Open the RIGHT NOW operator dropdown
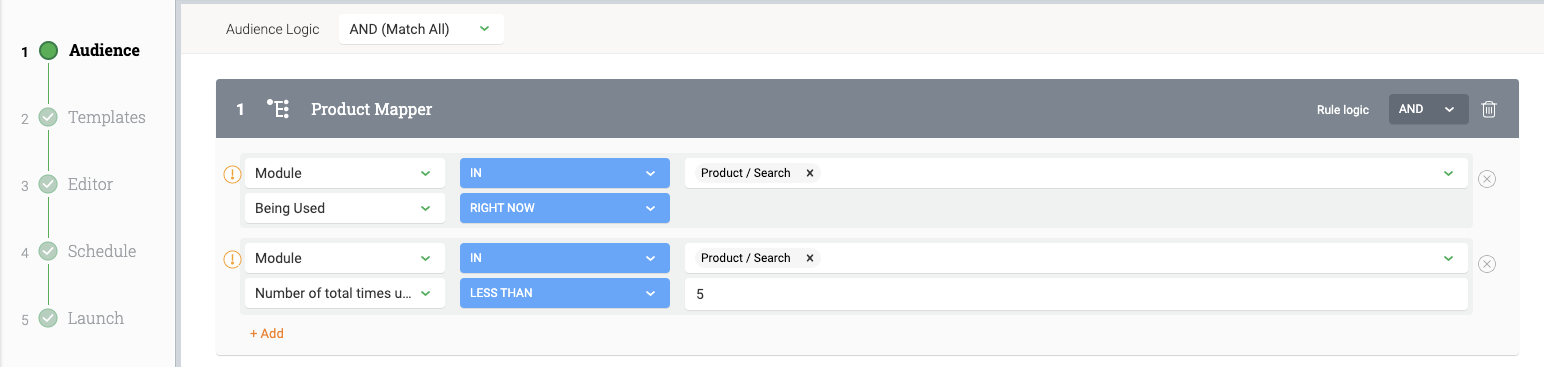 pos(565,208)
